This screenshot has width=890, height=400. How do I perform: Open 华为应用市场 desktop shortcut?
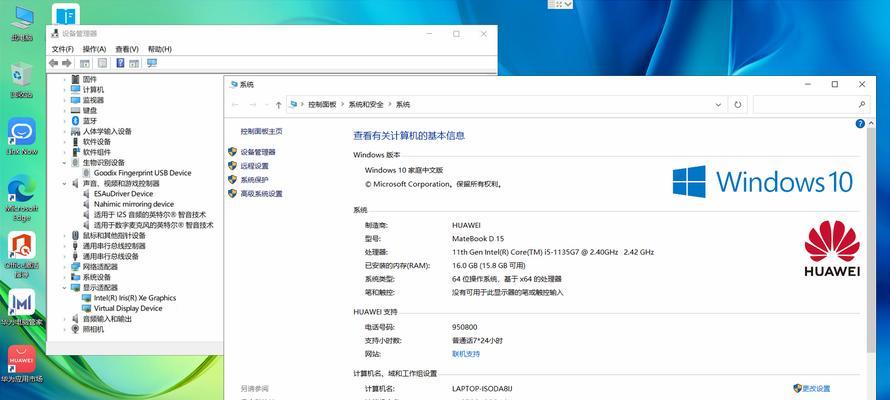[x=22, y=364]
